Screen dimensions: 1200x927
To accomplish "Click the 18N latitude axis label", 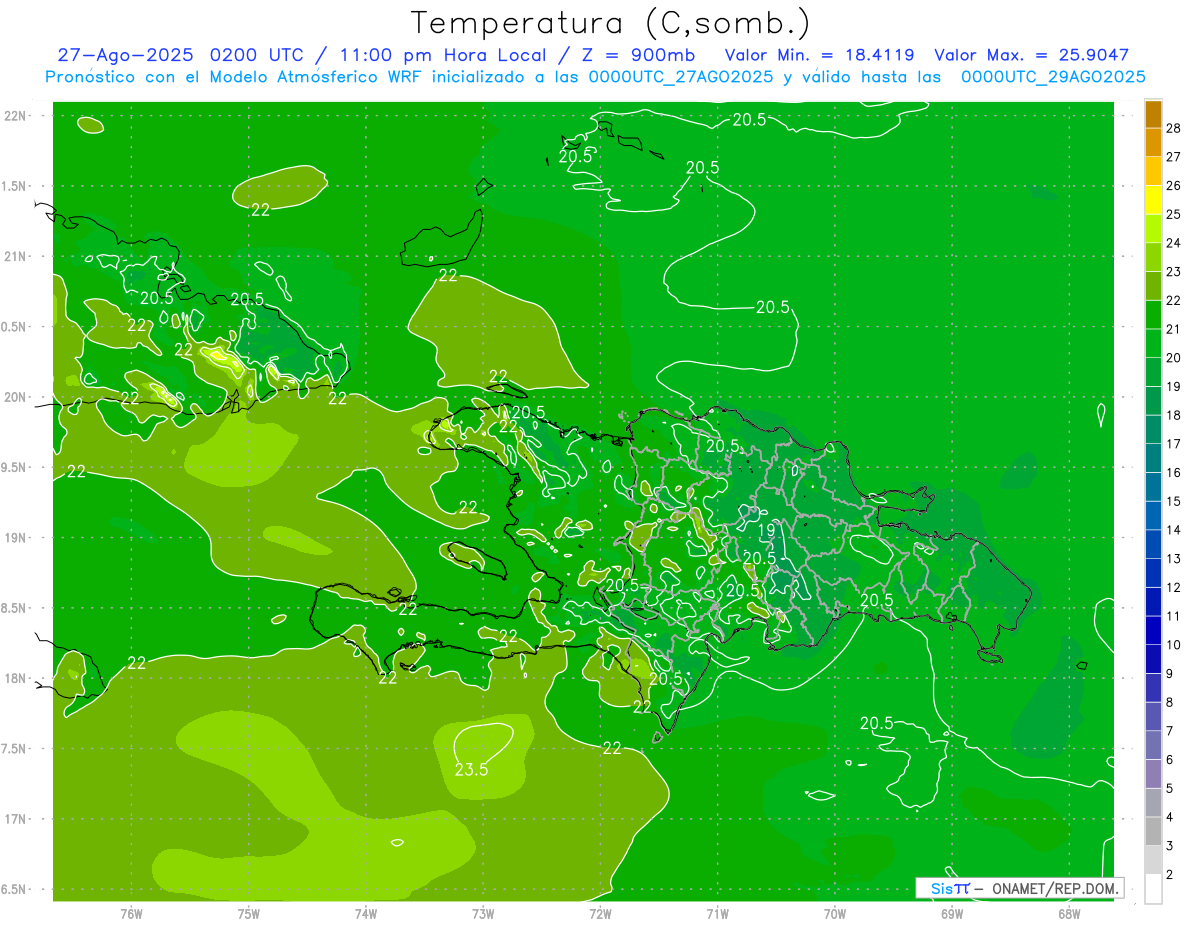I will 16,678.
